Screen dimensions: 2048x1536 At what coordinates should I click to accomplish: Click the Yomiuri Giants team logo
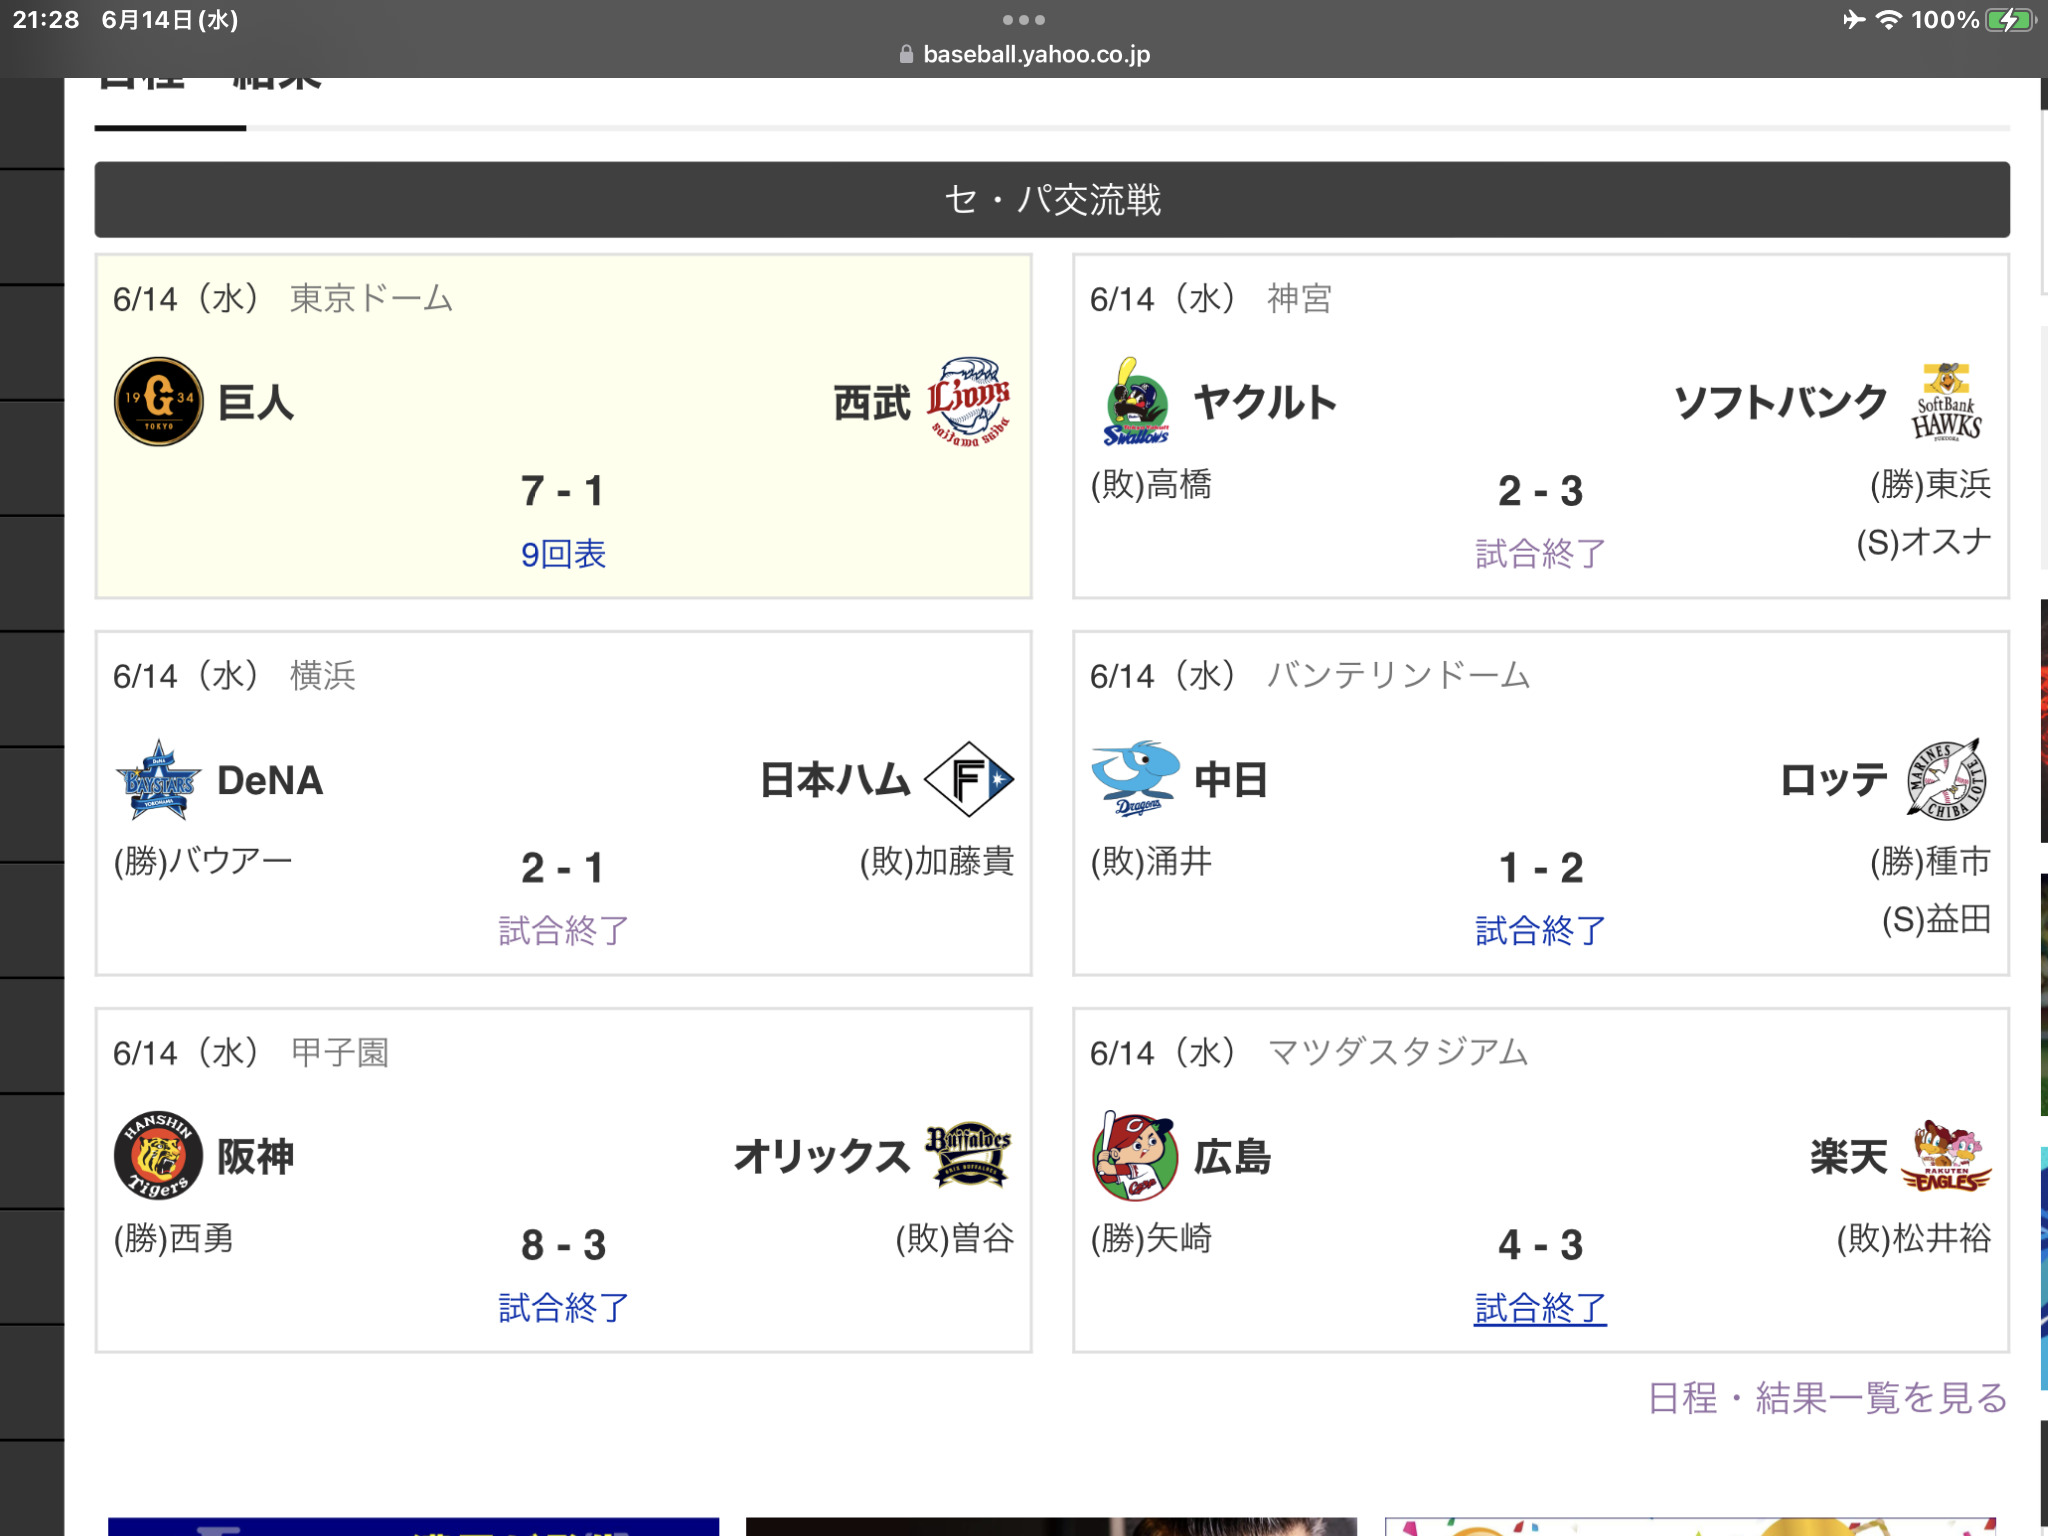coord(158,402)
